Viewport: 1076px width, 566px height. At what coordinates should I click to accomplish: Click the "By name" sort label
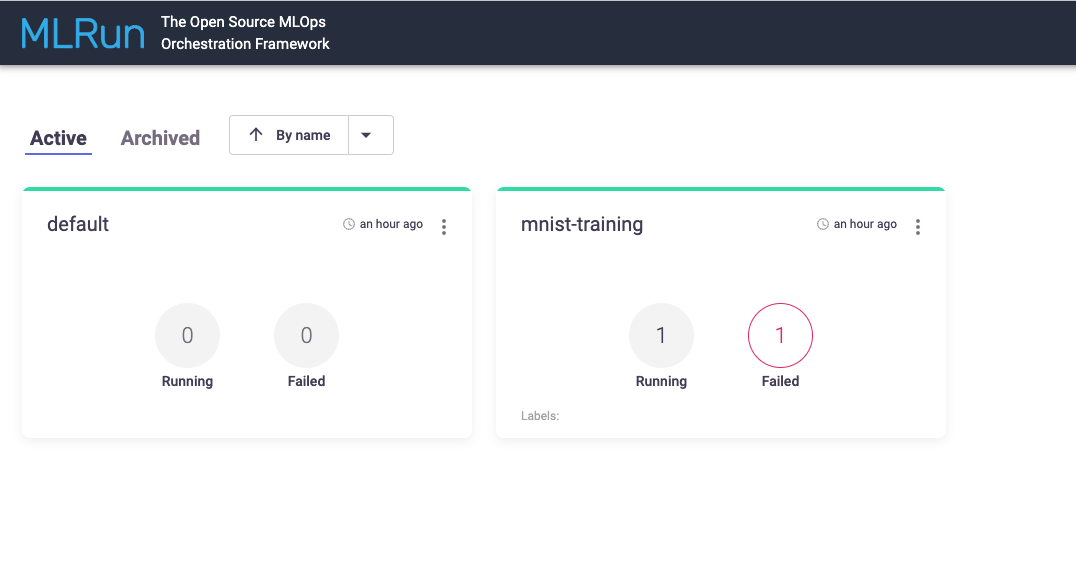pos(303,135)
